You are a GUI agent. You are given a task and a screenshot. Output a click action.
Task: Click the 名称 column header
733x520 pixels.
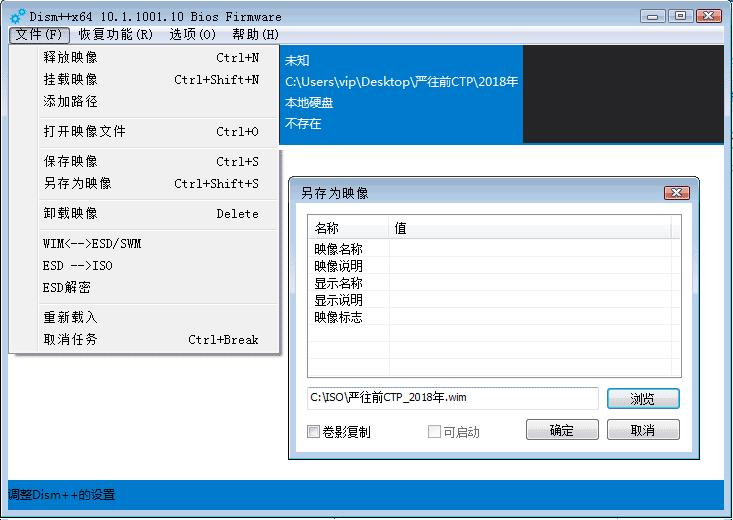(x=348, y=228)
